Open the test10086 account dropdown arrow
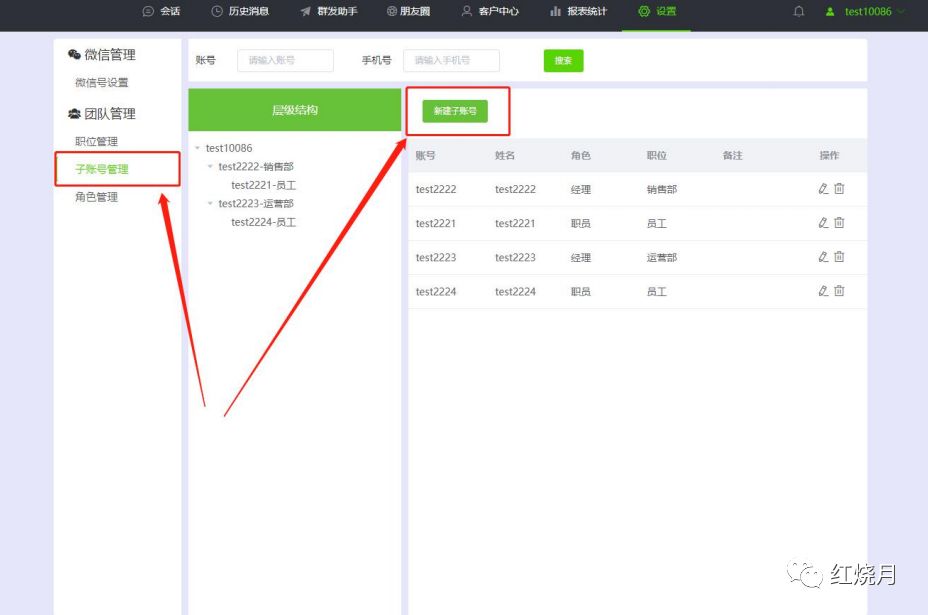The height and width of the screenshot is (615, 928). (x=901, y=11)
